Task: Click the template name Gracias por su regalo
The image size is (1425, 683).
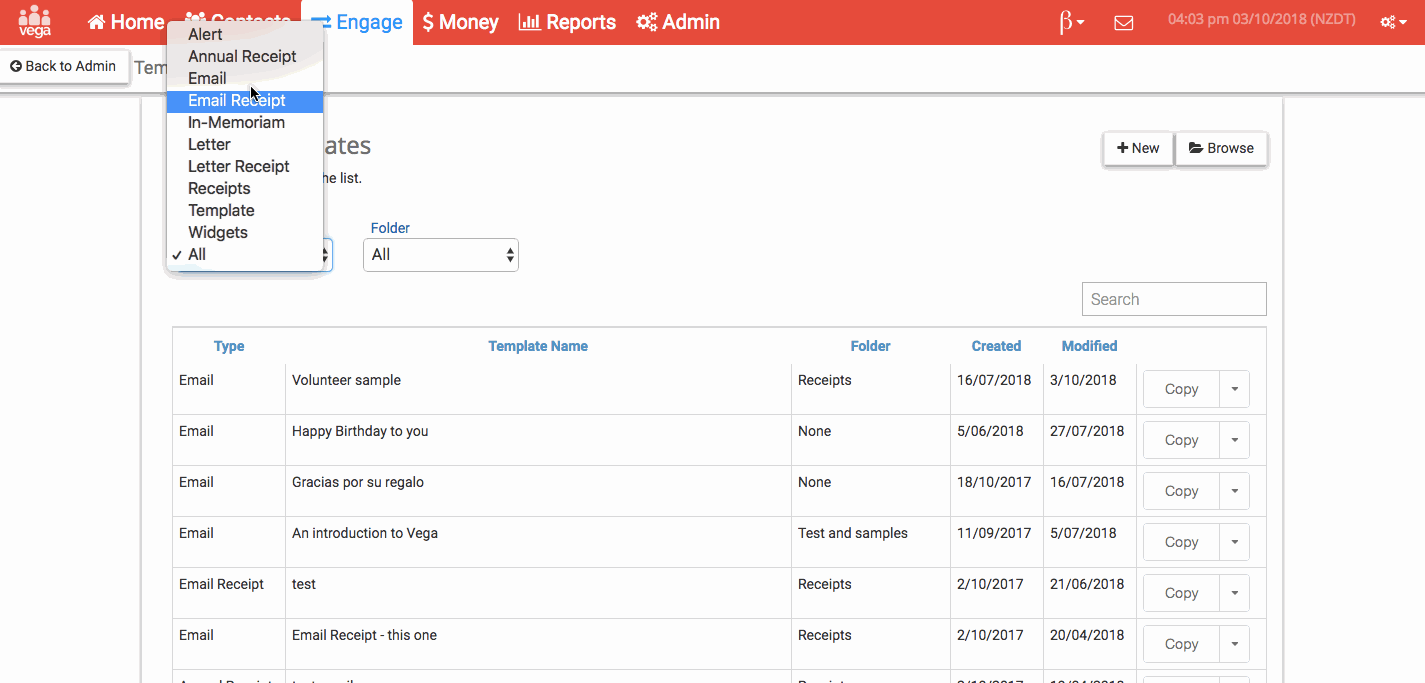Action: [358, 482]
